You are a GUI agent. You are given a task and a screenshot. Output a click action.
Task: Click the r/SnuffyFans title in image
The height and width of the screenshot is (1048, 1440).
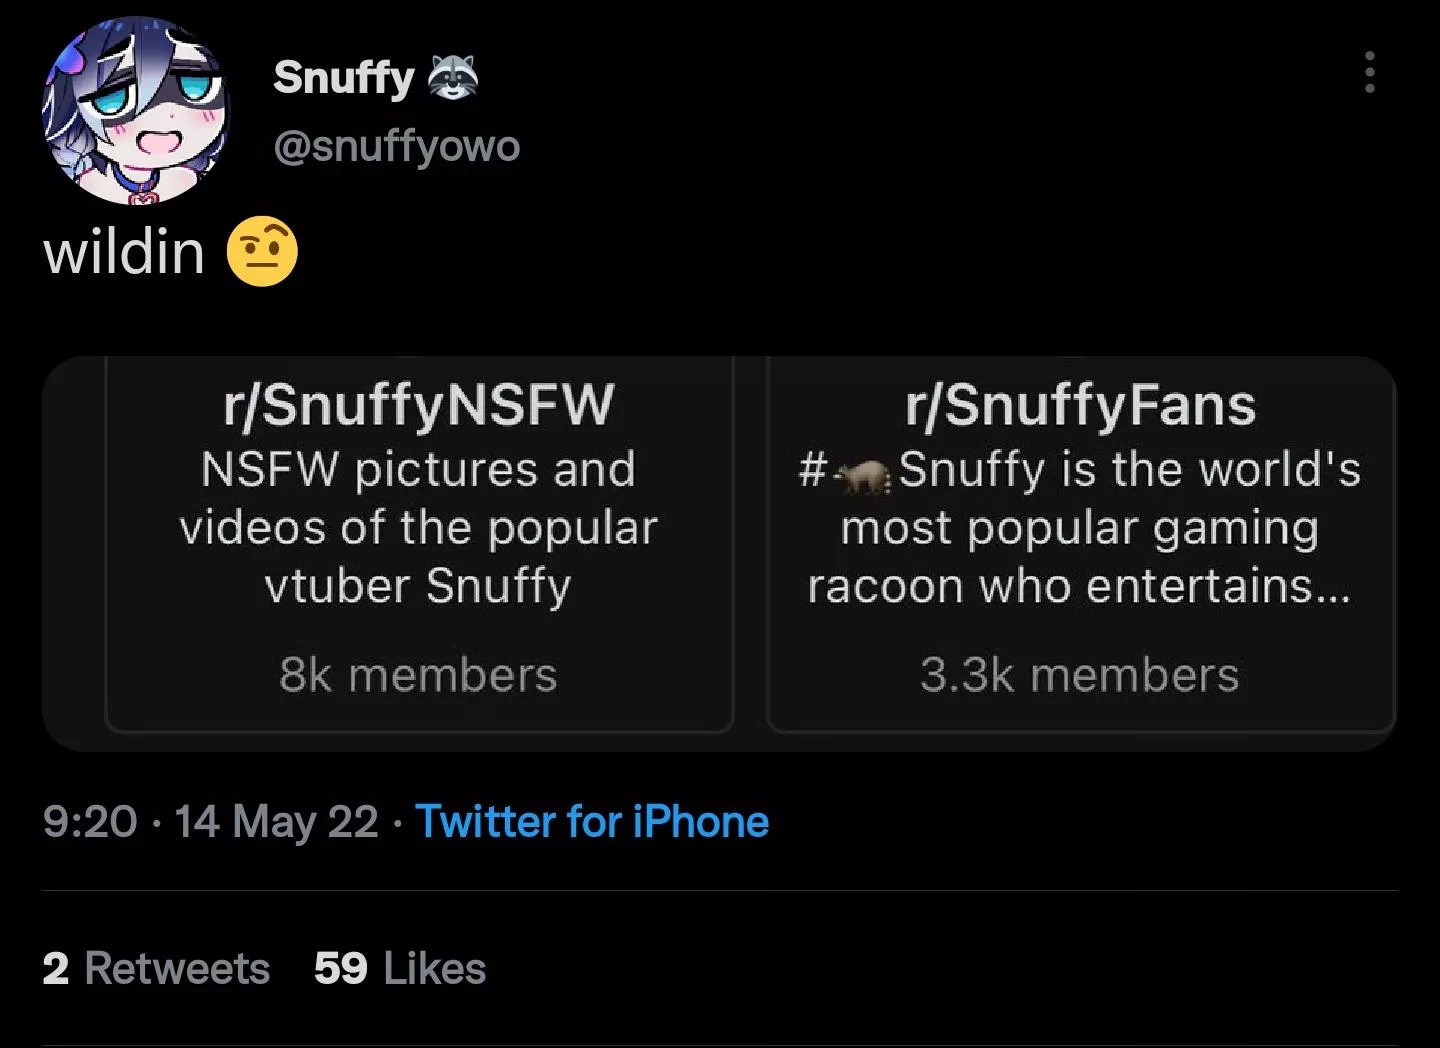pyautogui.click(x=1080, y=405)
